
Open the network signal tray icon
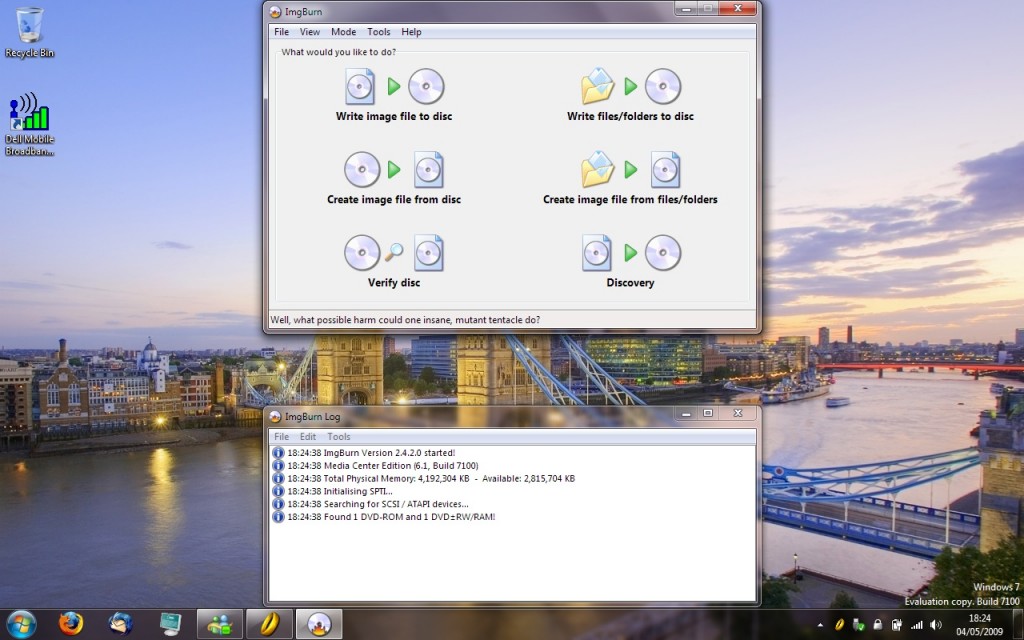coord(917,625)
